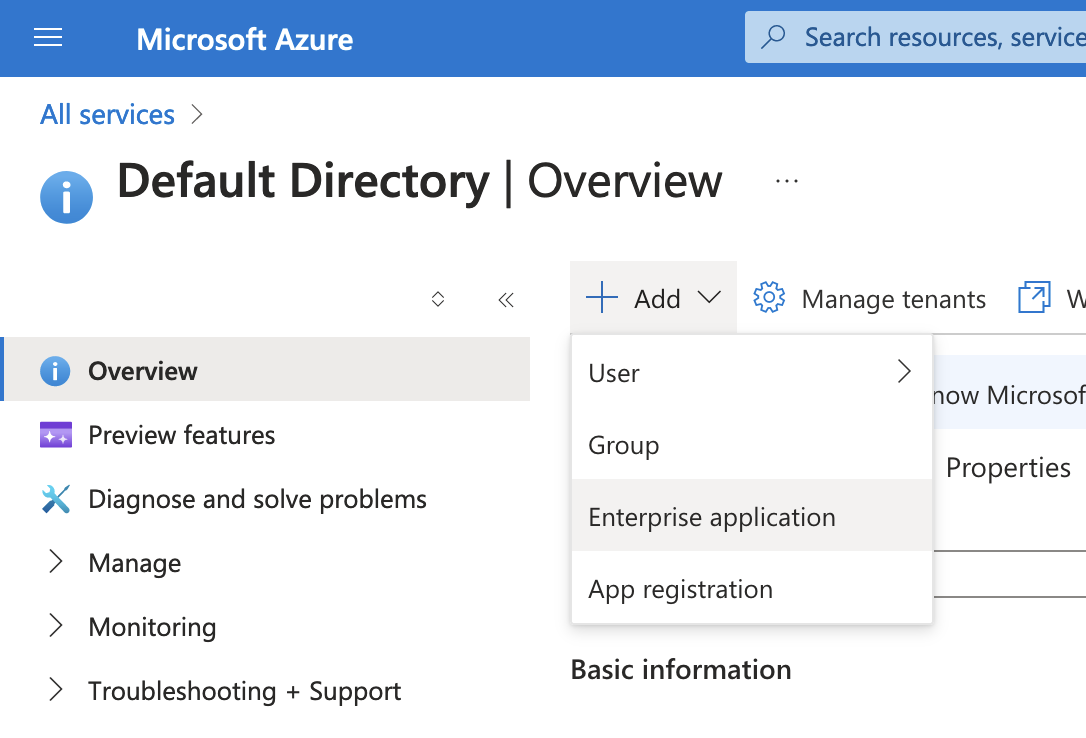Click the Microsoft Azure home title
The image size is (1086, 738).
[244, 39]
